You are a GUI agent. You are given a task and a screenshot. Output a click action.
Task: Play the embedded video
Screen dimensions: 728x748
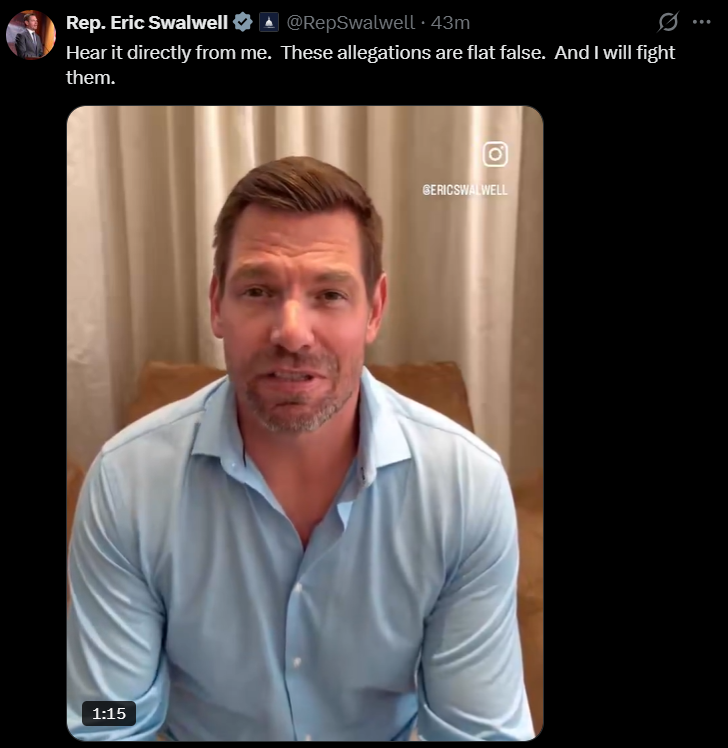tap(305, 423)
